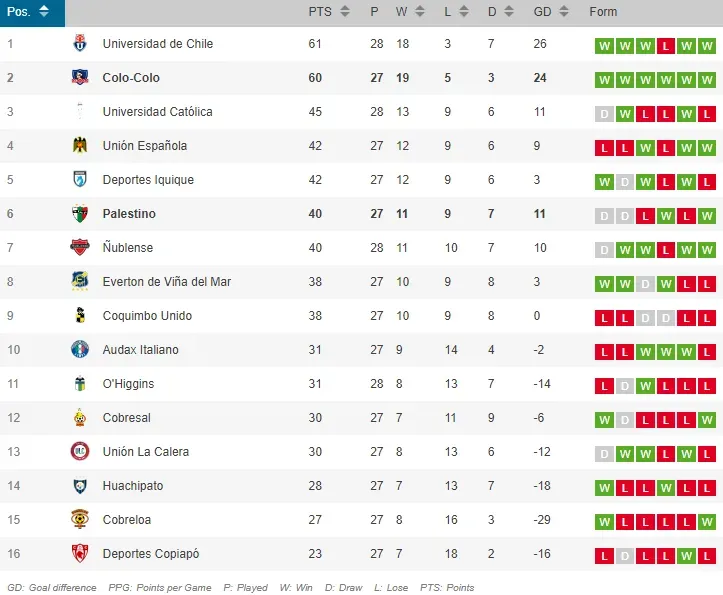Image resolution: width=723 pixels, height=595 pixels.
Task: Click Unión Española crest icon
Action: point(80,146)
